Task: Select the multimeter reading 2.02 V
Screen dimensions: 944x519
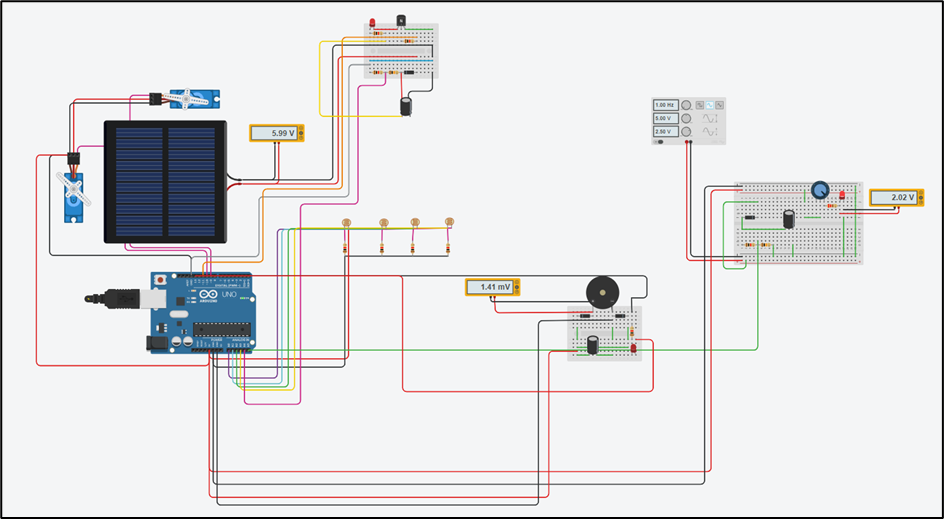Action: point(896,197)
